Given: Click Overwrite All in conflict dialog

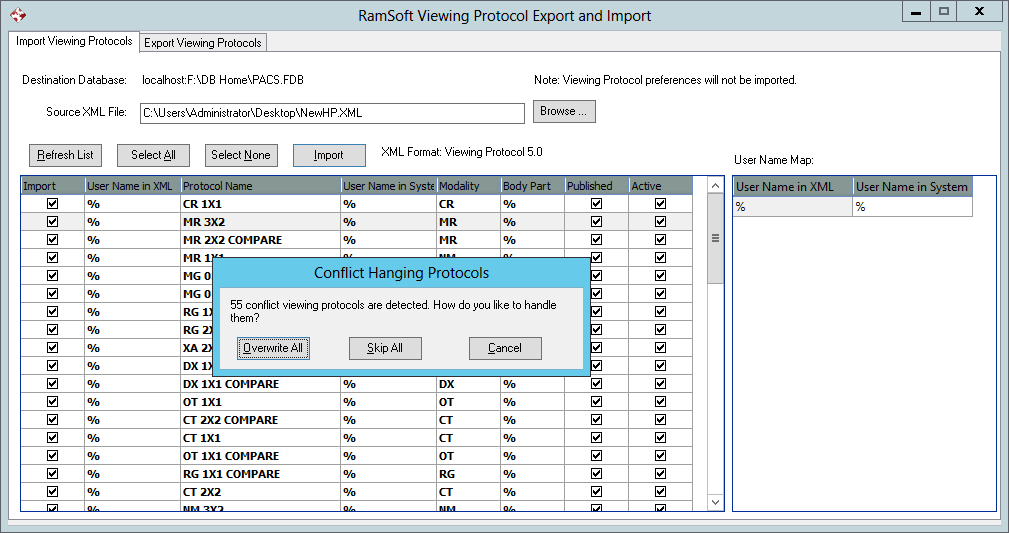Looking at the screenshot, I should coord(274,348).
